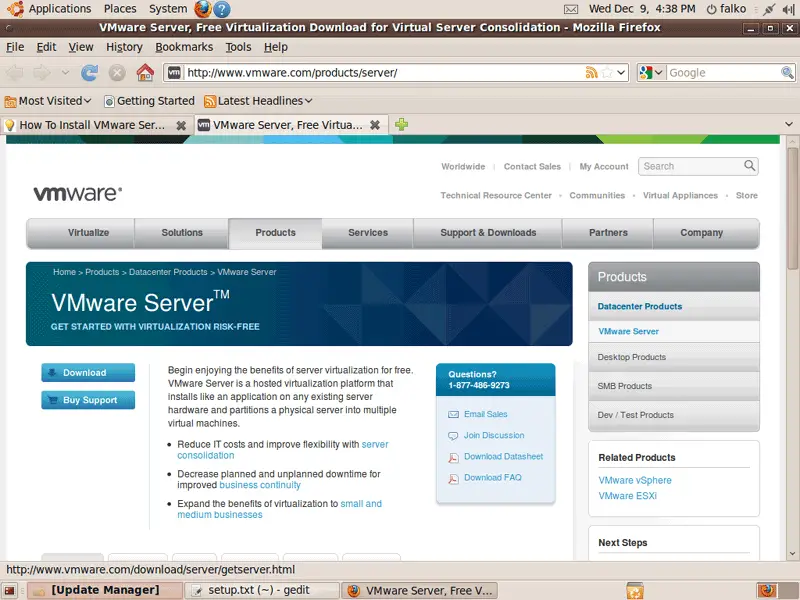Image resolution: width=800 pixels, height=600 pixels.
Task: Open the Places menu in top panel
Action: (120, 9)
